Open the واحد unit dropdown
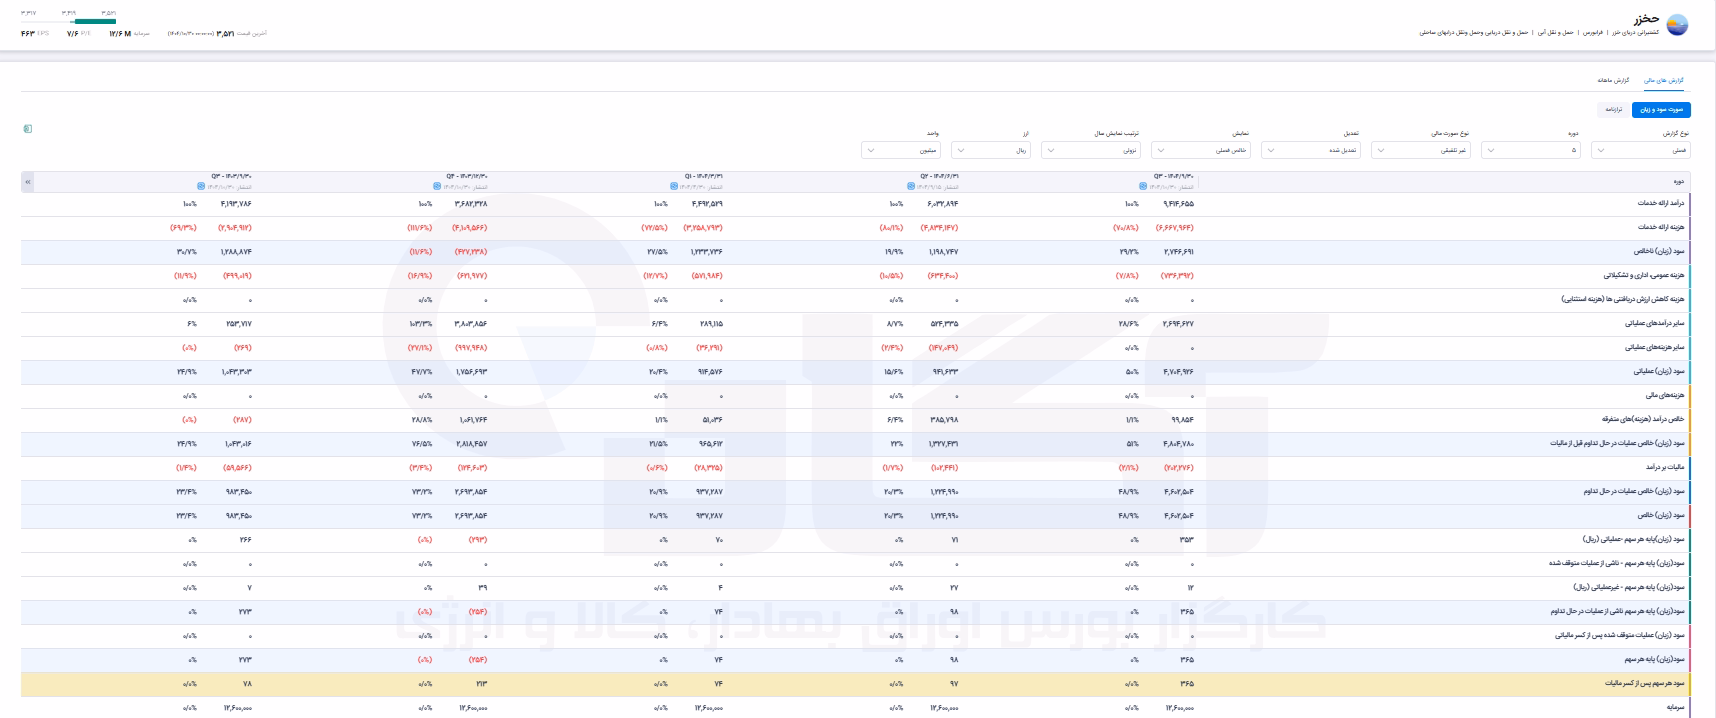 pos(900,150)
